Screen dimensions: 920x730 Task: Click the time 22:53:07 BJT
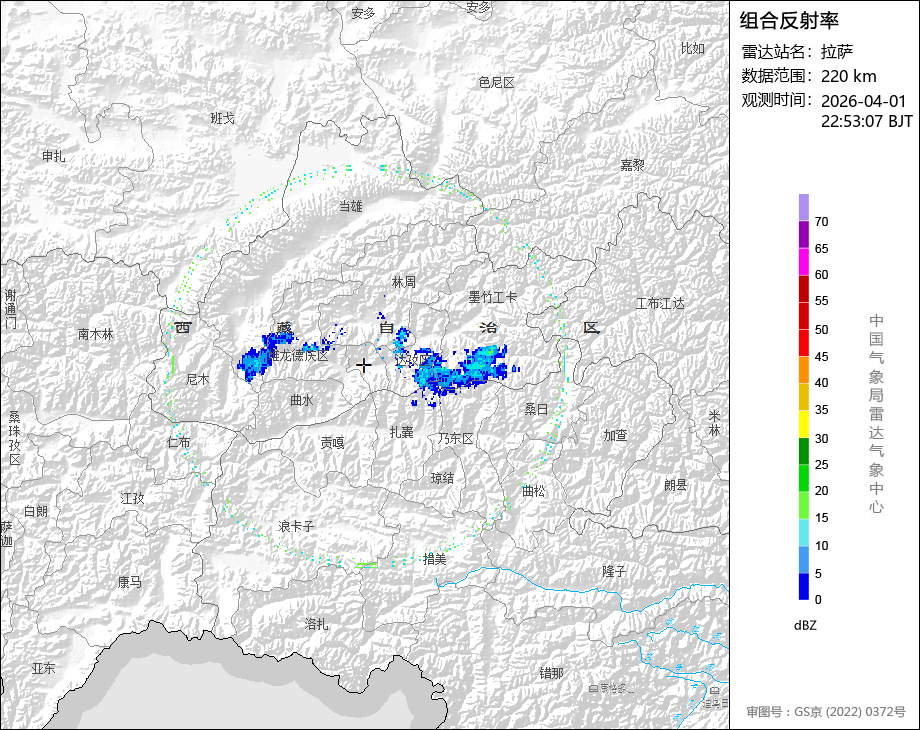[867, 121]
